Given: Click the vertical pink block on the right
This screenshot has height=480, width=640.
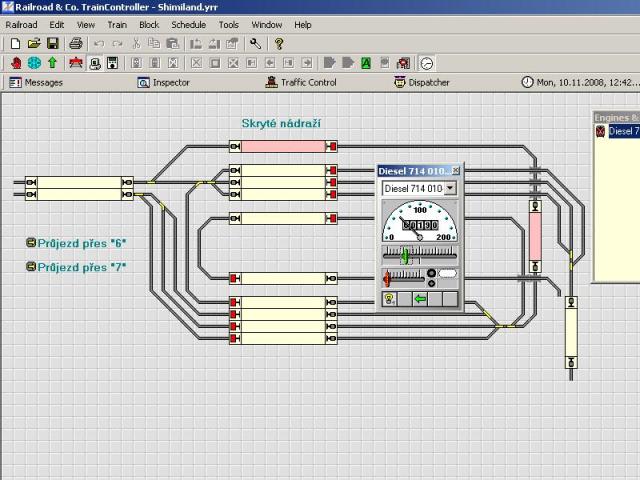Looking at the screenshot, I should click(536, 236).
